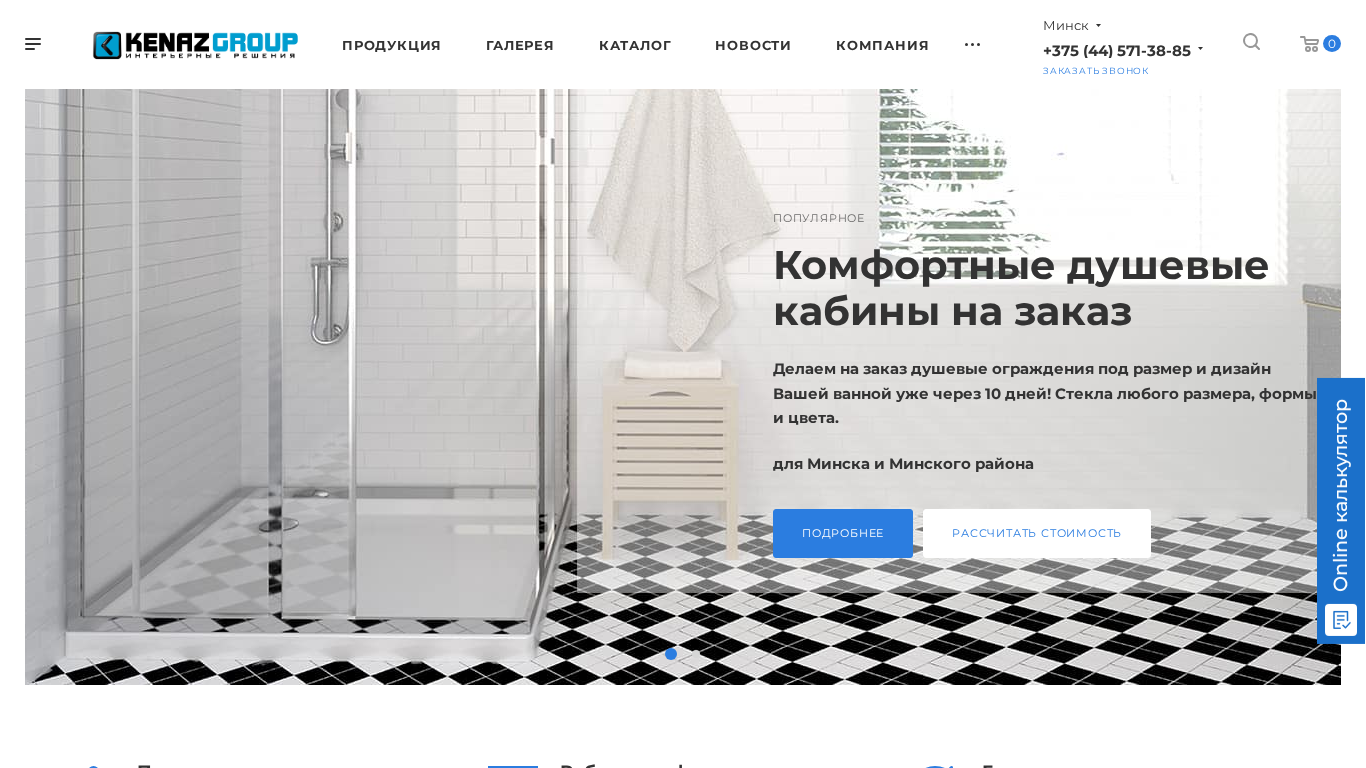Go to the Каталог menu item
The image size is (1366, 768).
click(635, 45)
